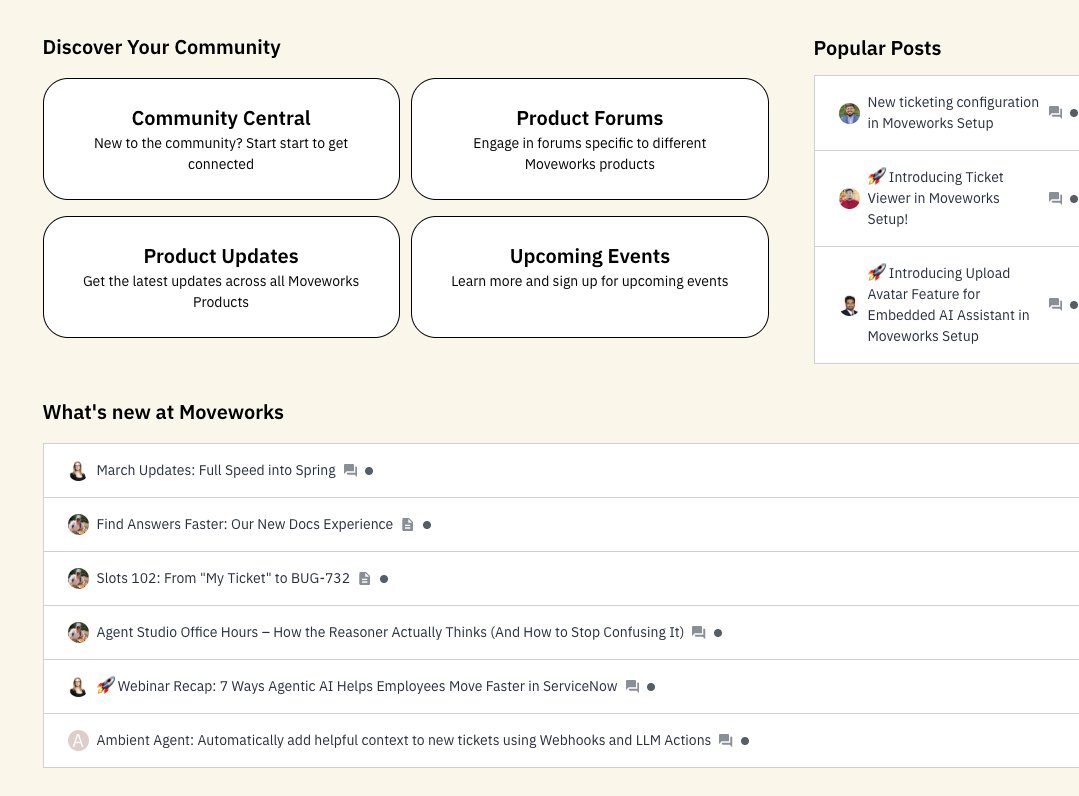This screenshot has height=796, width=1079.
Task: Open 'New ticketing configuration' popular post
Action: (952, 113)
